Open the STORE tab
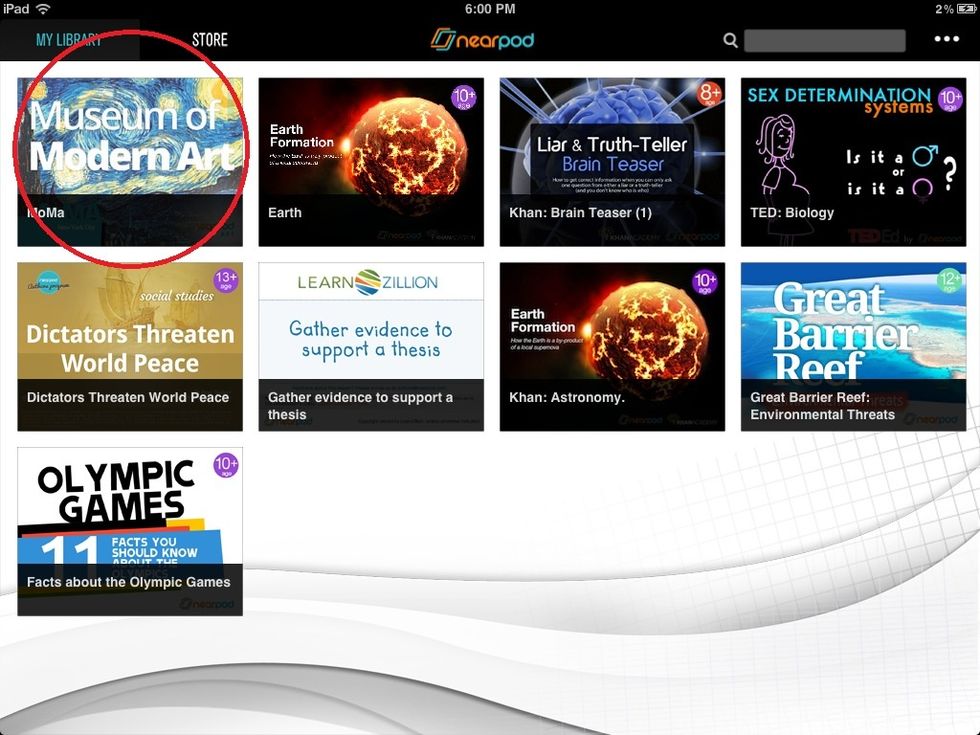This screenshot has width=980, height=735. 210,39
